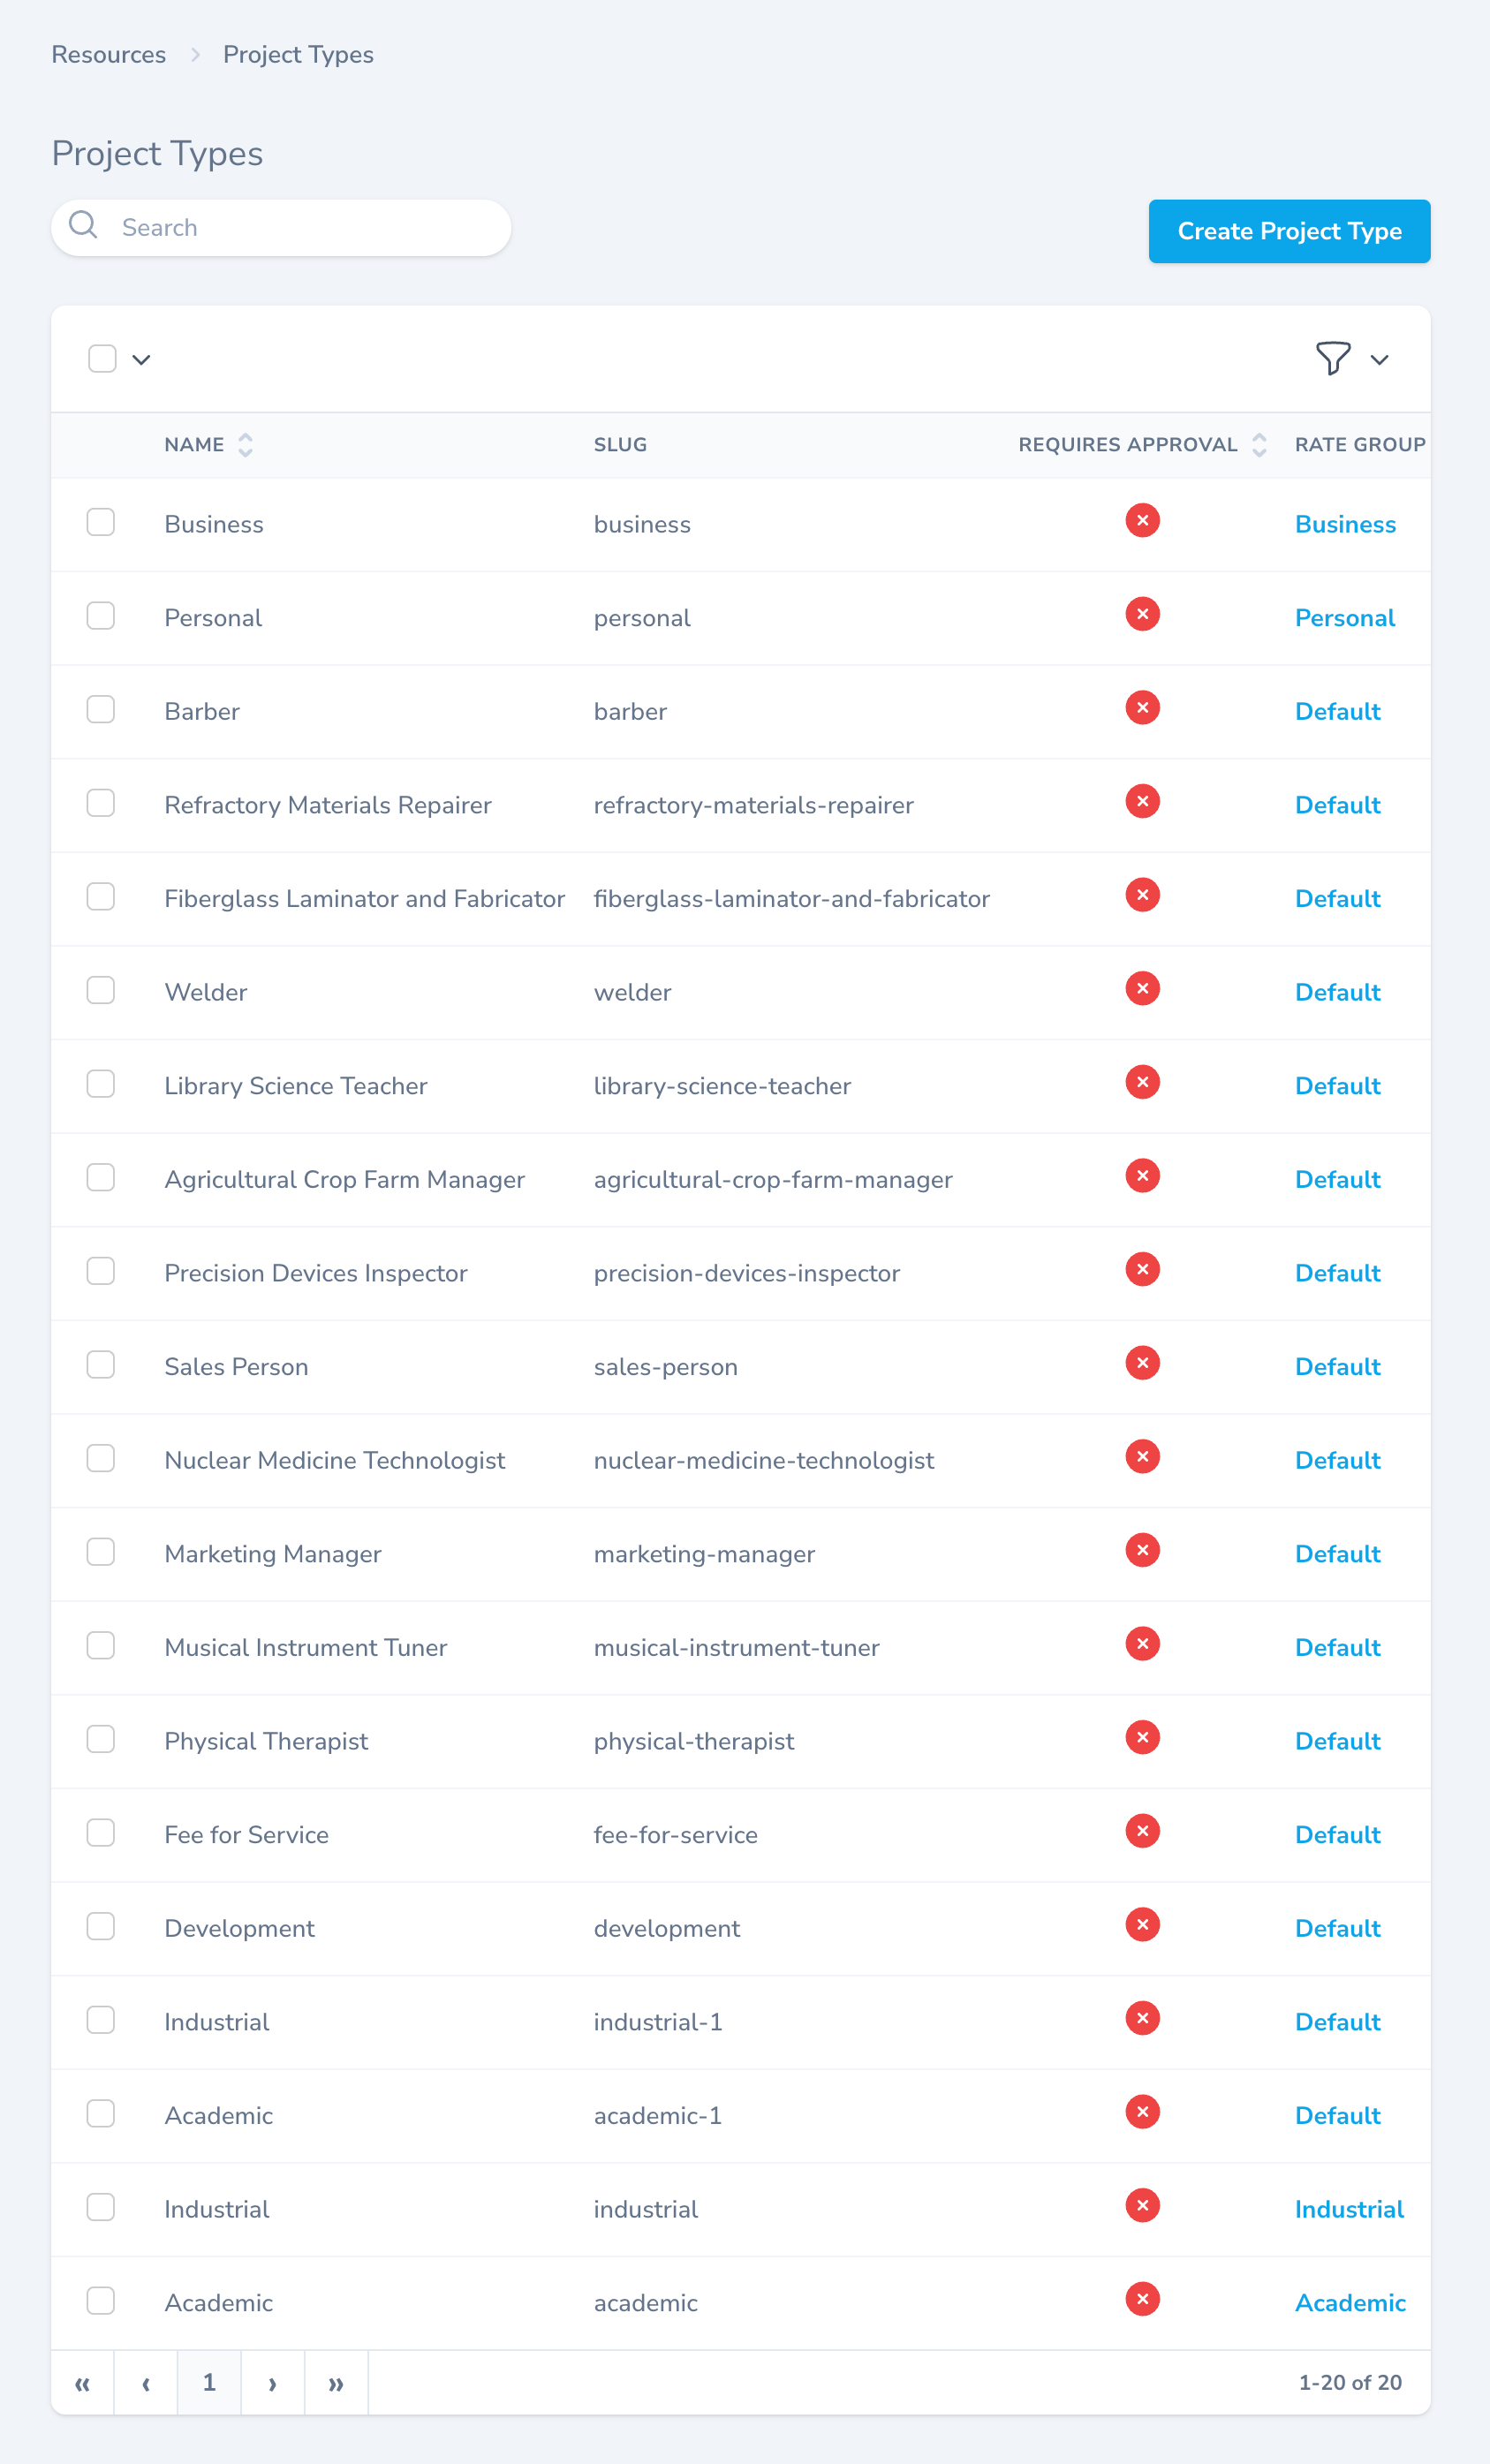Check the checkbox for Physical Therapist row
Viewport: 1490px width, 2464px height.
[101, 1739]
